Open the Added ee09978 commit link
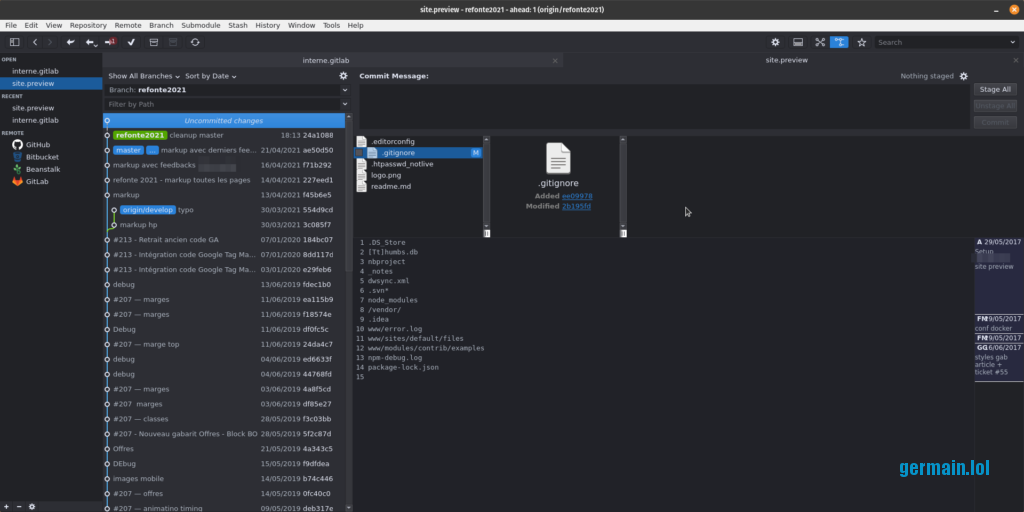1024x512 pixels. coord(576,197)
